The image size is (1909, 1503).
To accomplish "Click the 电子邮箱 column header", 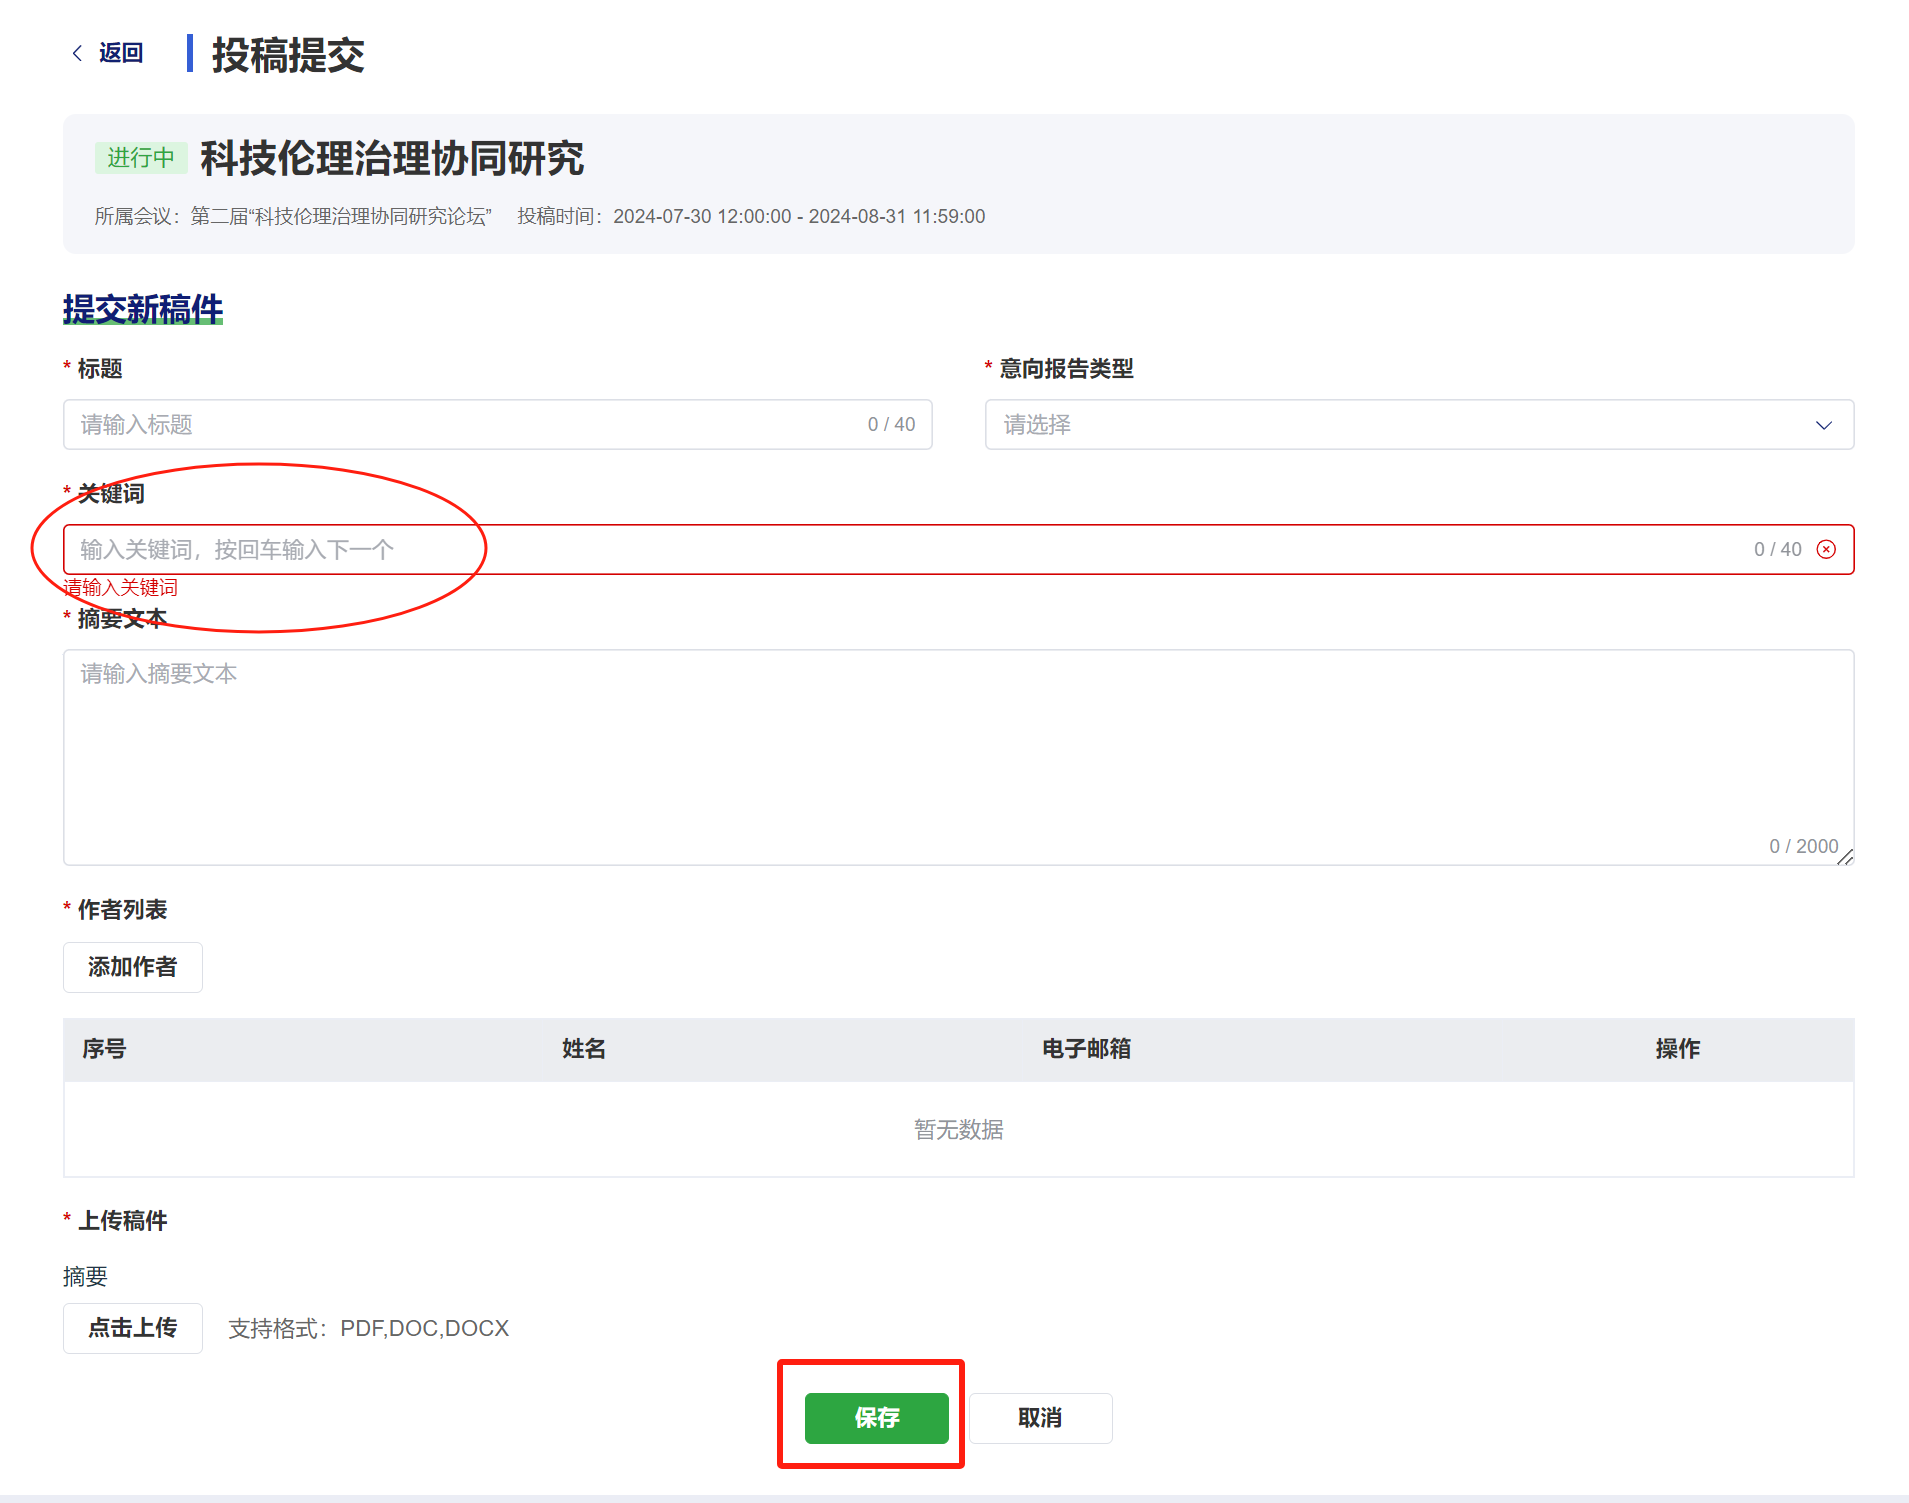I will click(1086, 1049).
